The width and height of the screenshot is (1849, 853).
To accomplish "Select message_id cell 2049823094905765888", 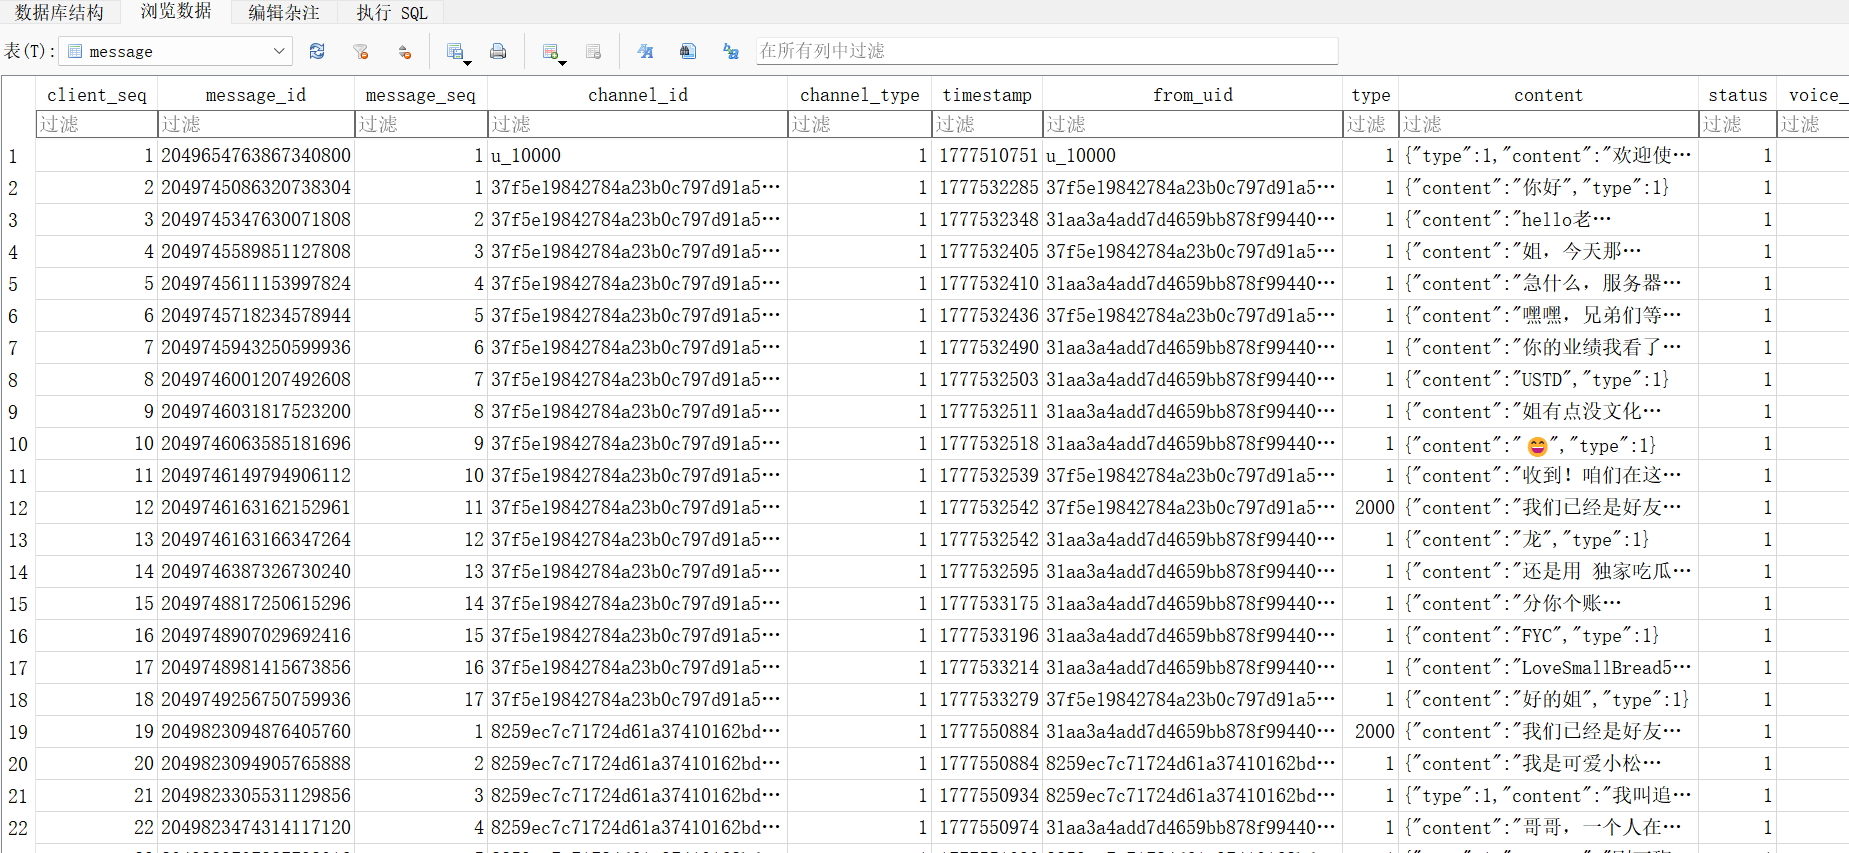I will click(x=256, y=764).
